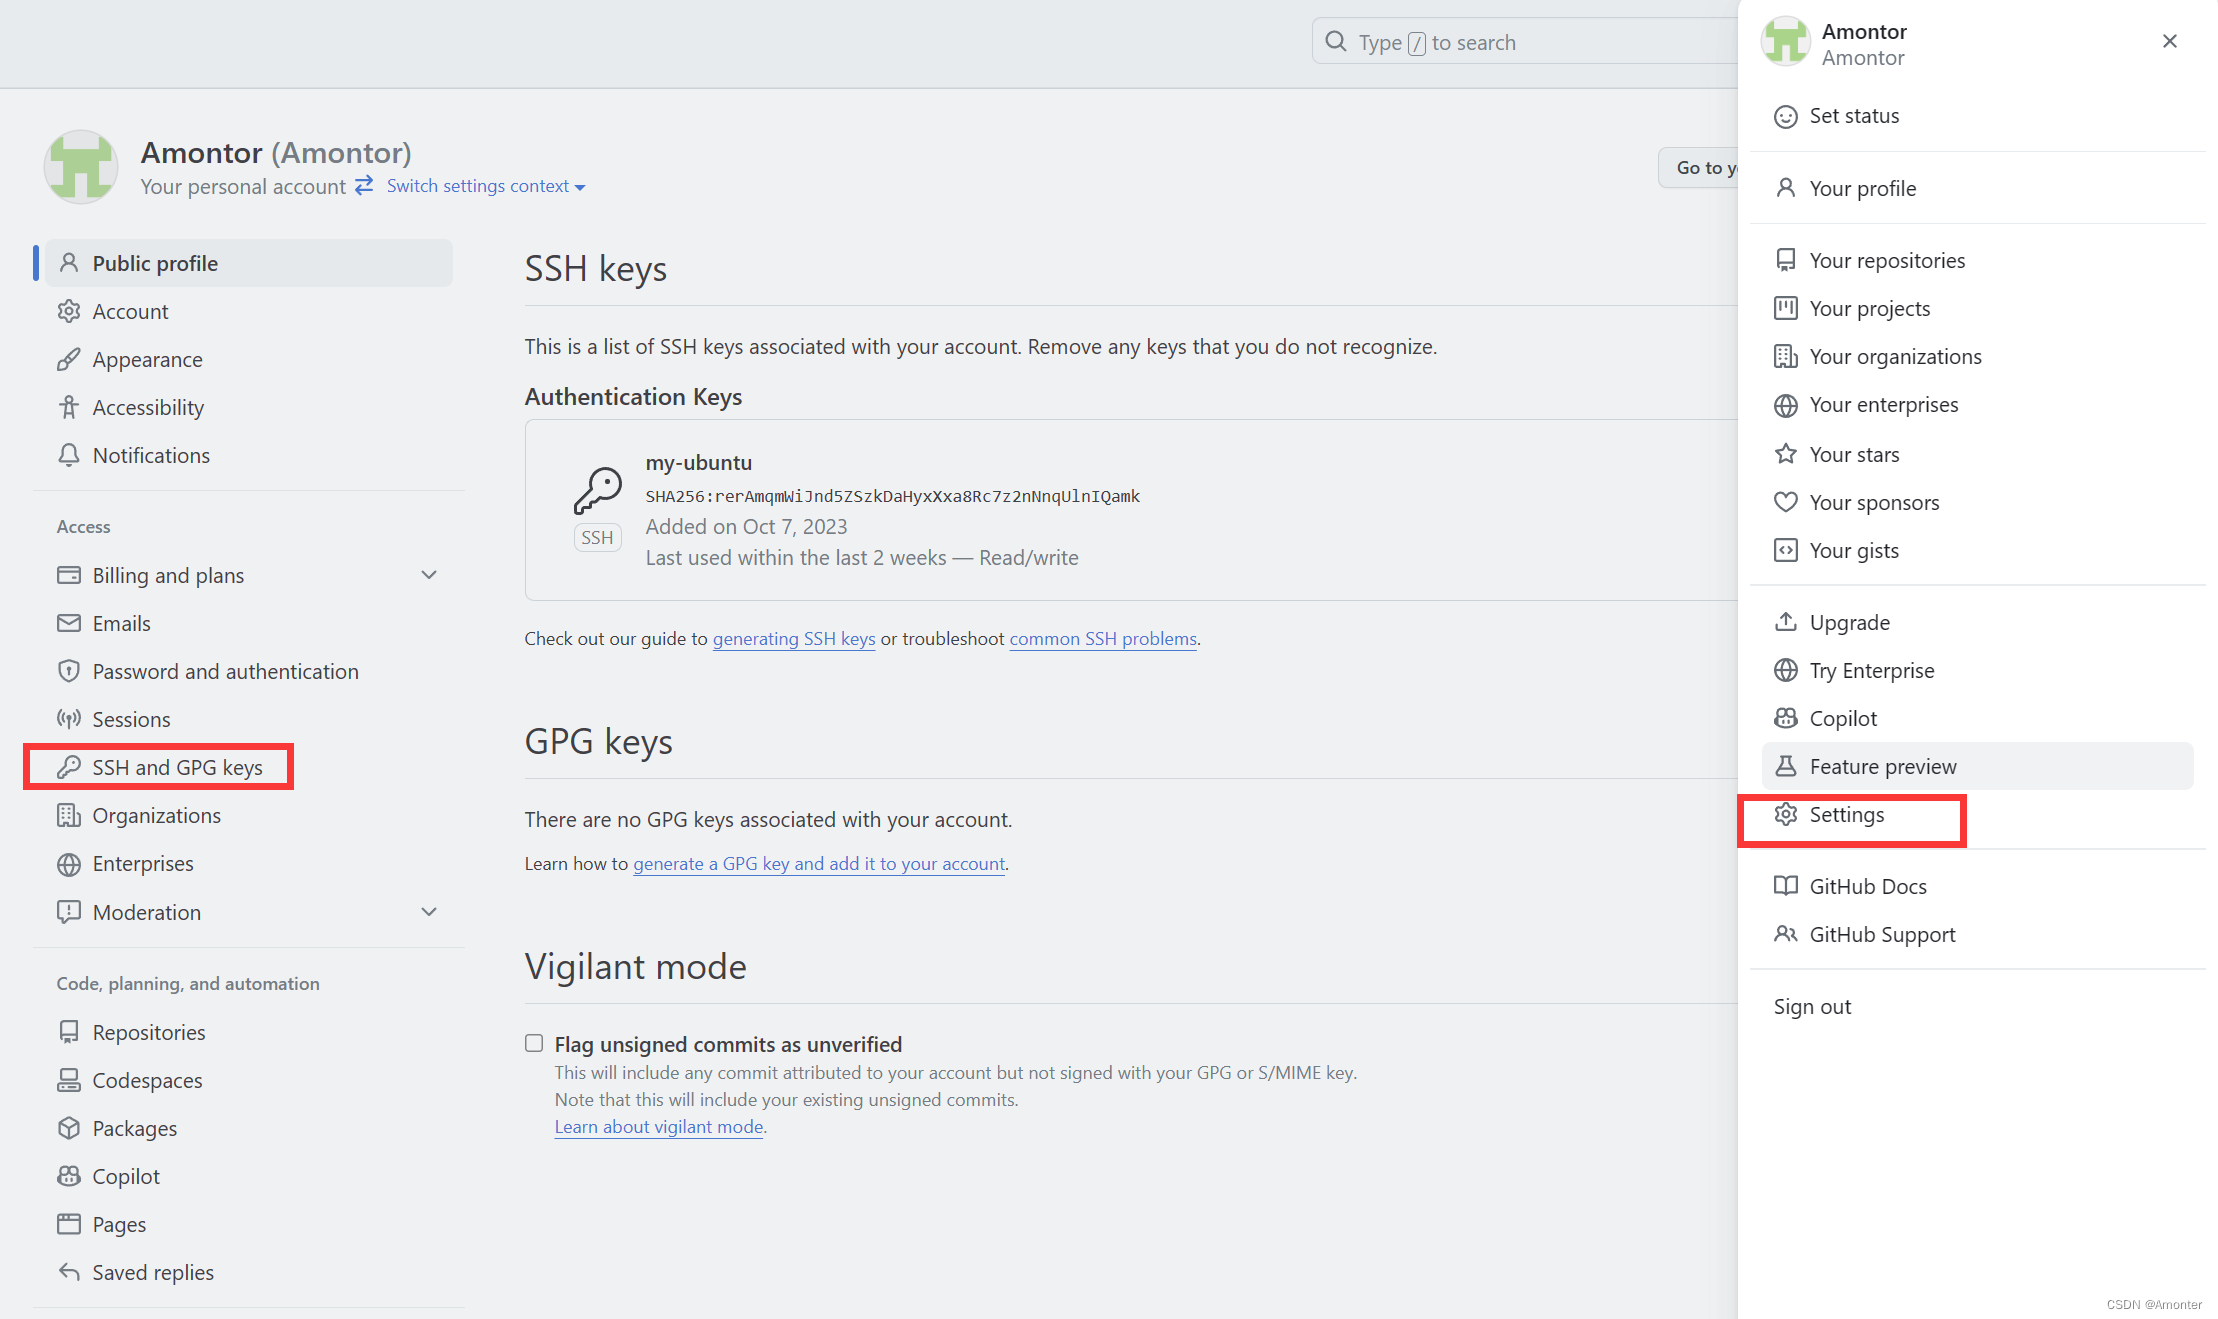Open Your projects from user menu
The width and height of the screenshot is (2218, 1319).
click(x=1977, y=308)
